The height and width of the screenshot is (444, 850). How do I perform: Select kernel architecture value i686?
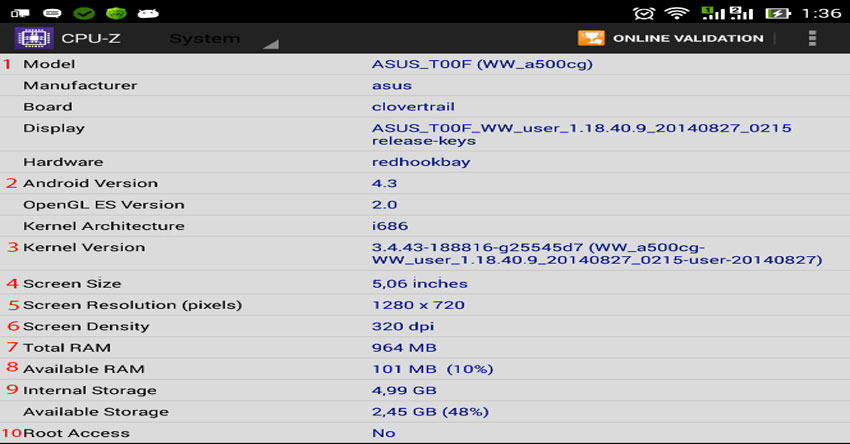[390, 226]
